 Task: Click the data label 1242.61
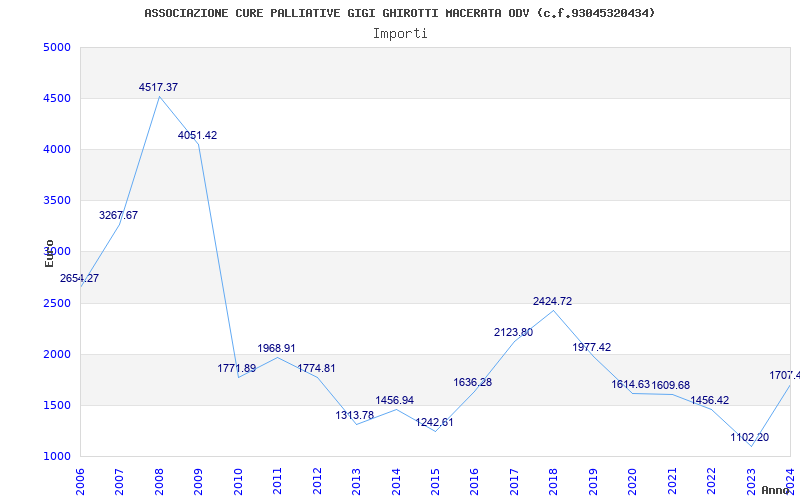tap(434, 422)
